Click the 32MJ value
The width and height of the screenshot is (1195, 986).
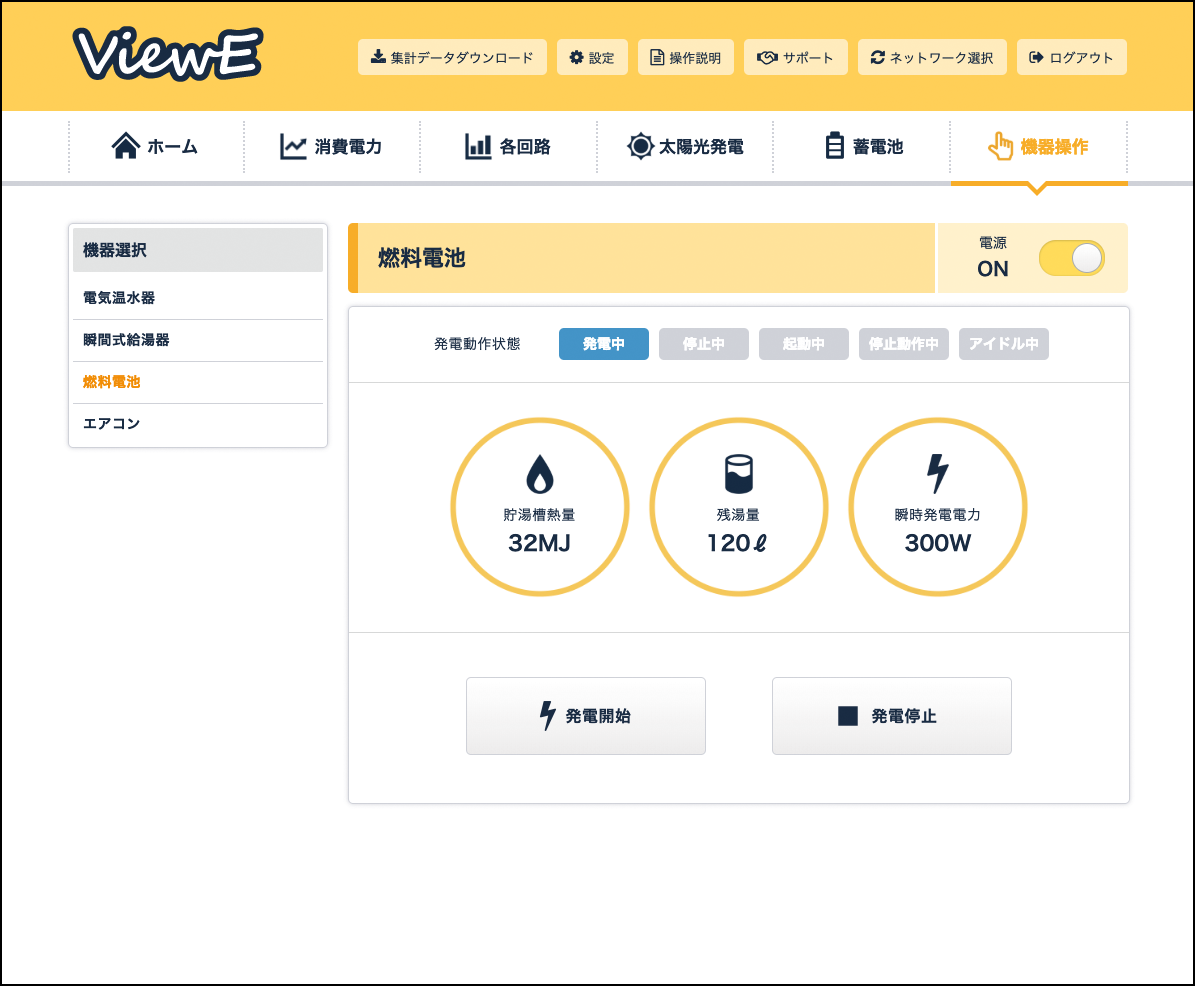point(540,543)
